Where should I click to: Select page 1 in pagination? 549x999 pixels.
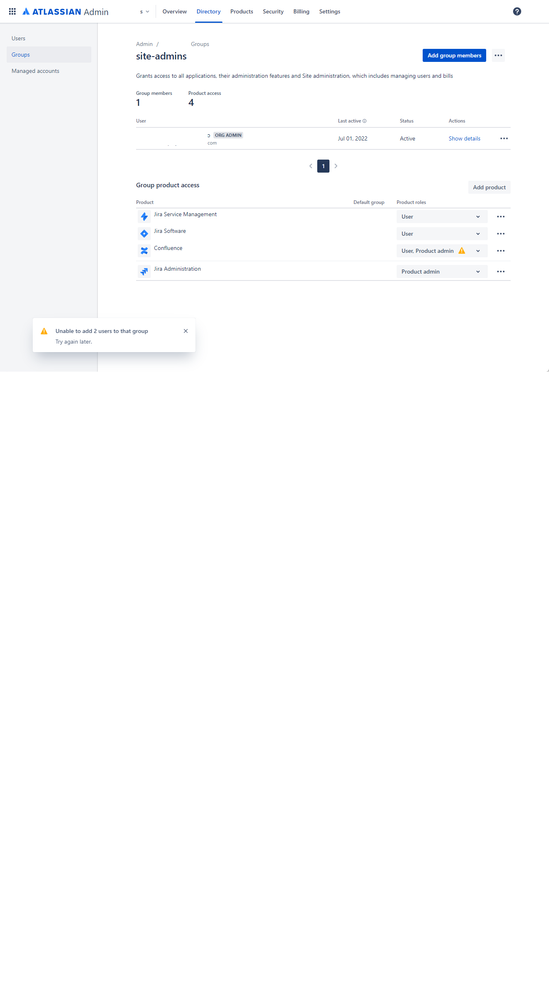tap(323, 166)
